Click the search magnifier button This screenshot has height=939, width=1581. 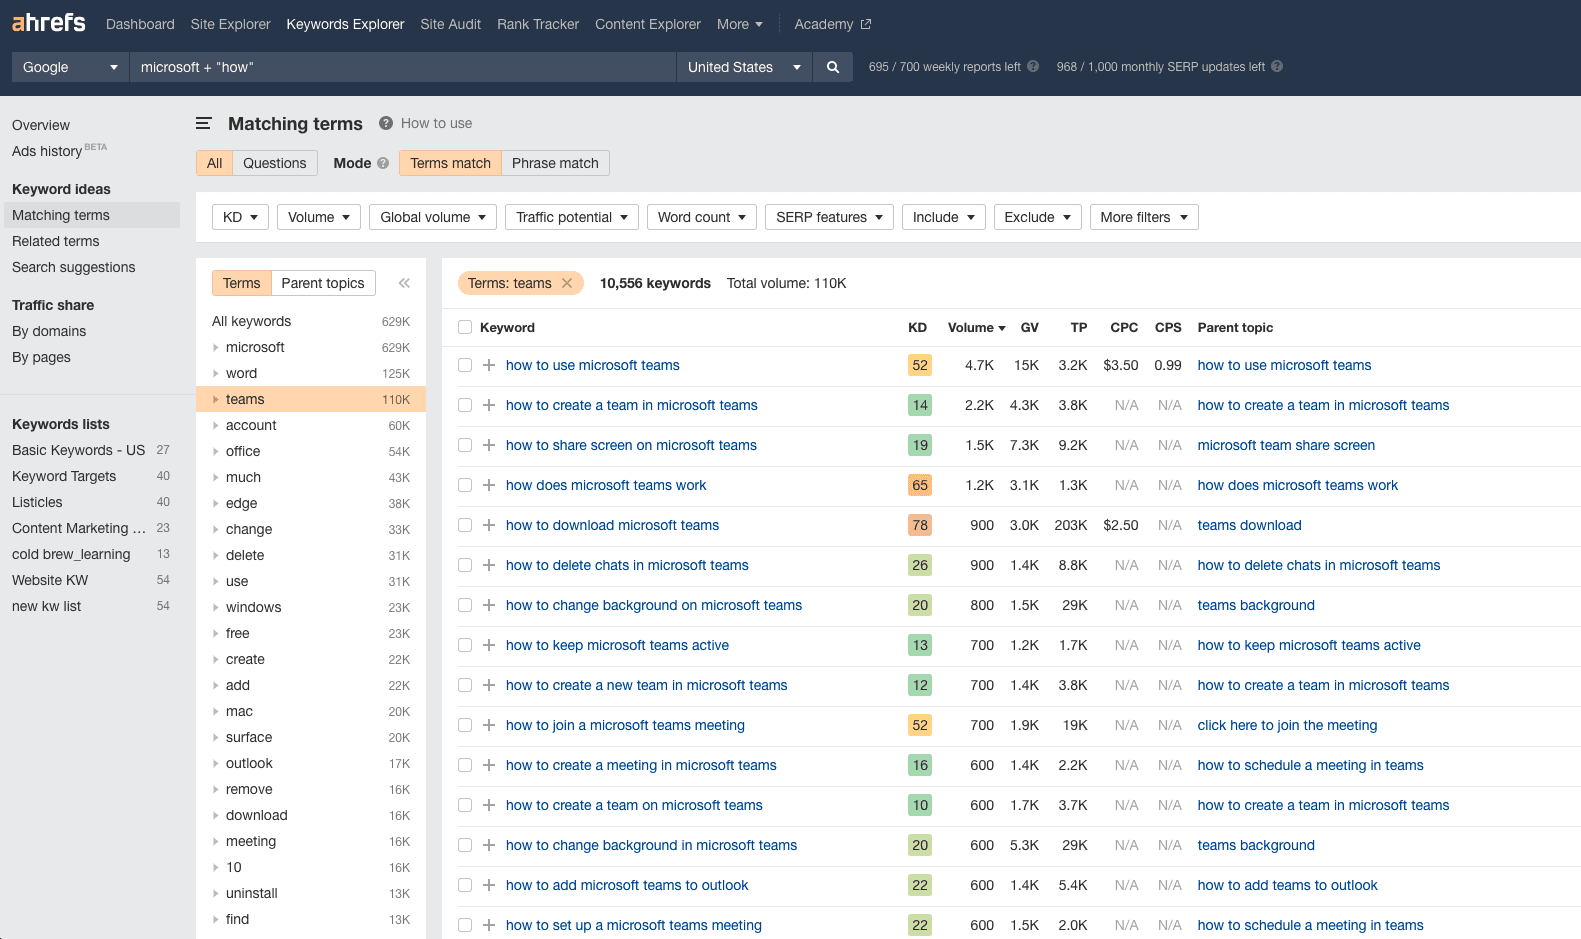(x=833, y=67)
